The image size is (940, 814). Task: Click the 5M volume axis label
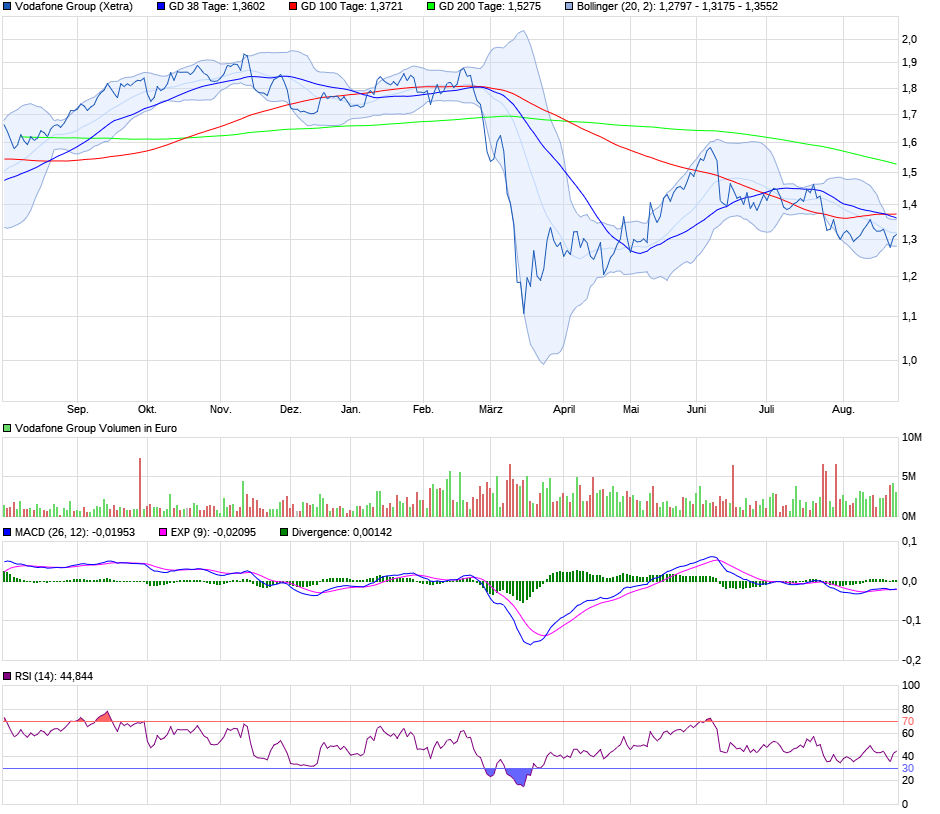[909, 477]
